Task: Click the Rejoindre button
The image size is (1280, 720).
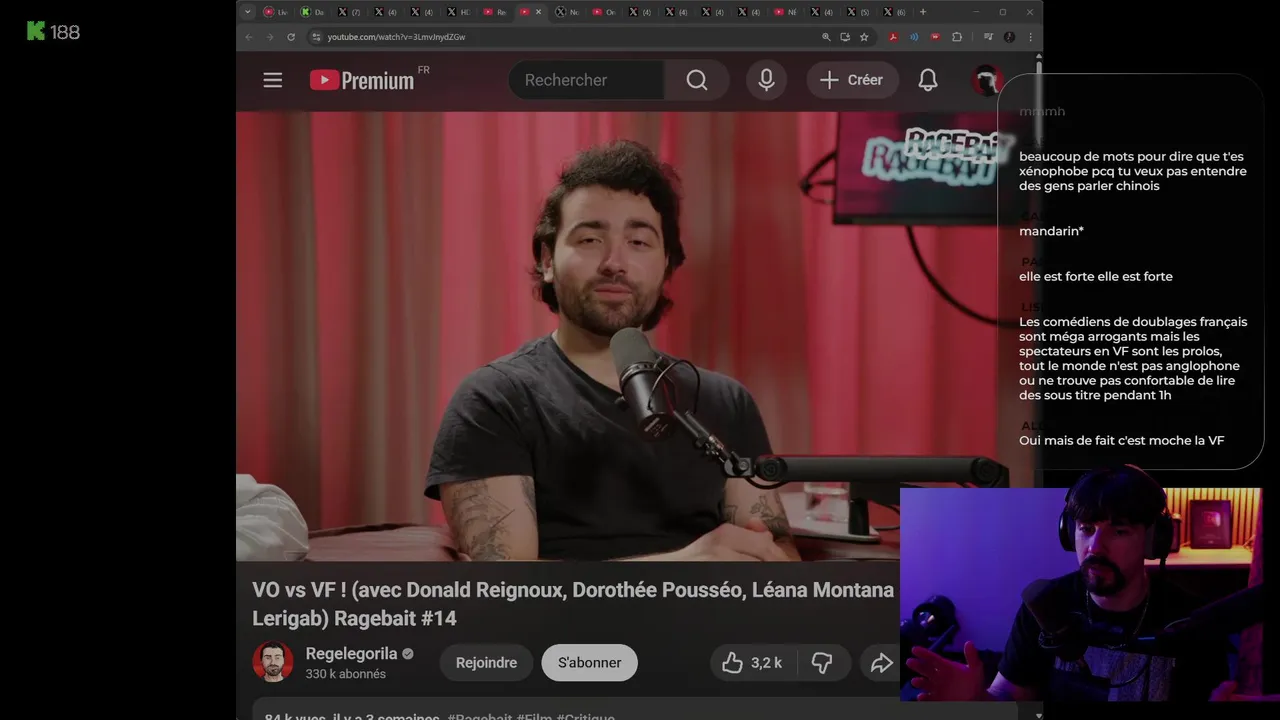Action: 486,662
